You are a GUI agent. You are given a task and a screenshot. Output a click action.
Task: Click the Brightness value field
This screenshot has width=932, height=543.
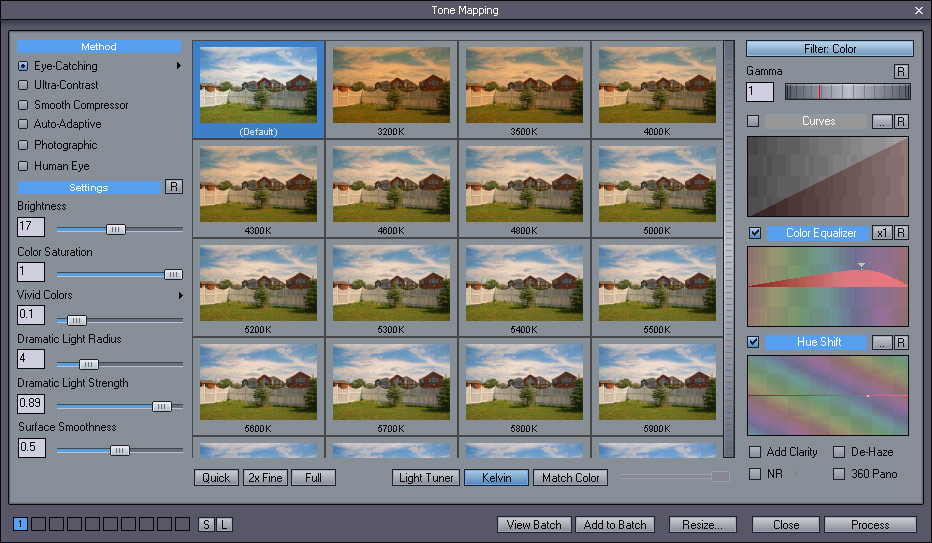click(31, 226)
